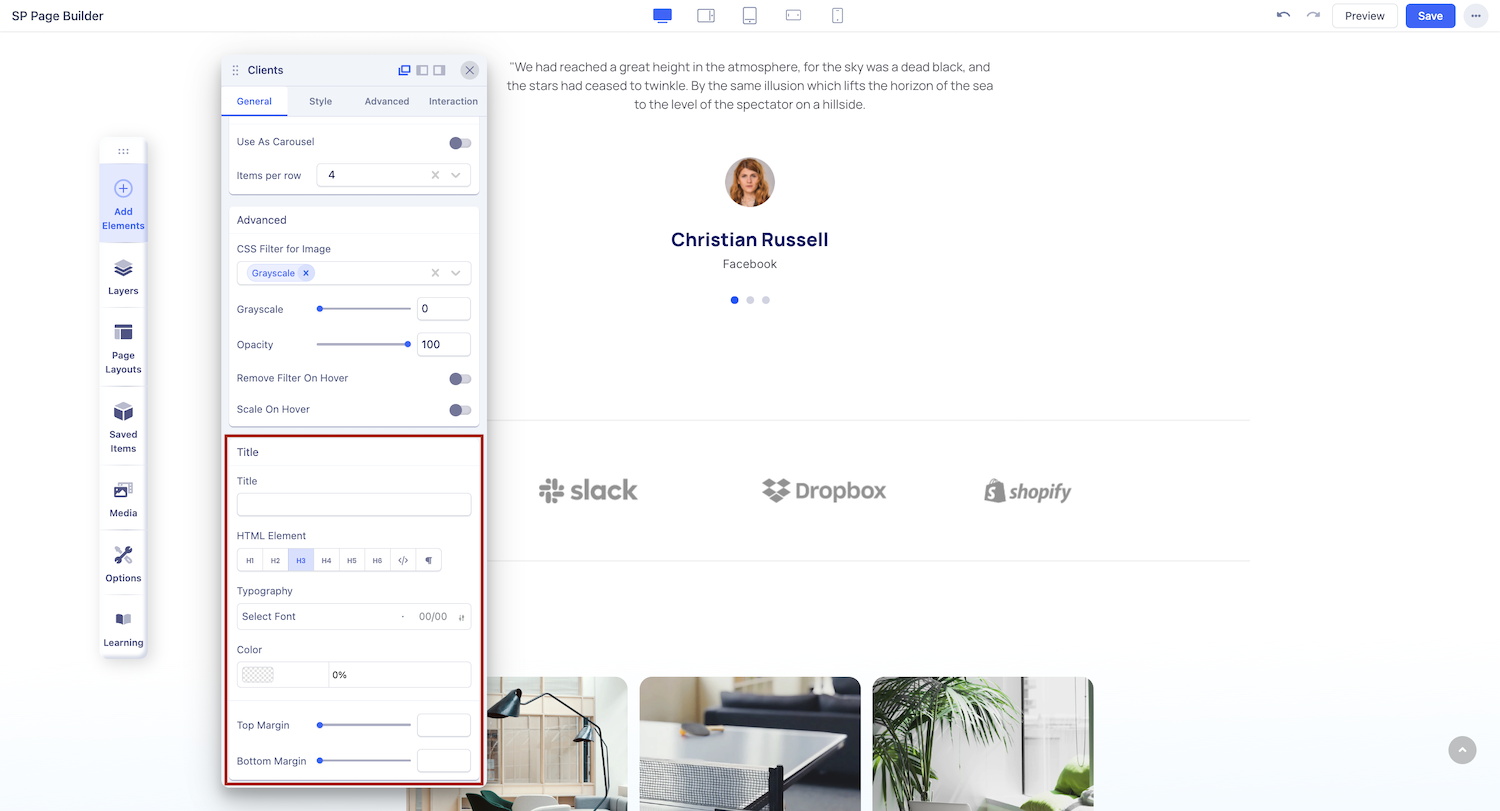The height and width of the screenshot is (811, 1500).
Task: Set title HTML element to H6
Action: [x=377, y=560]
